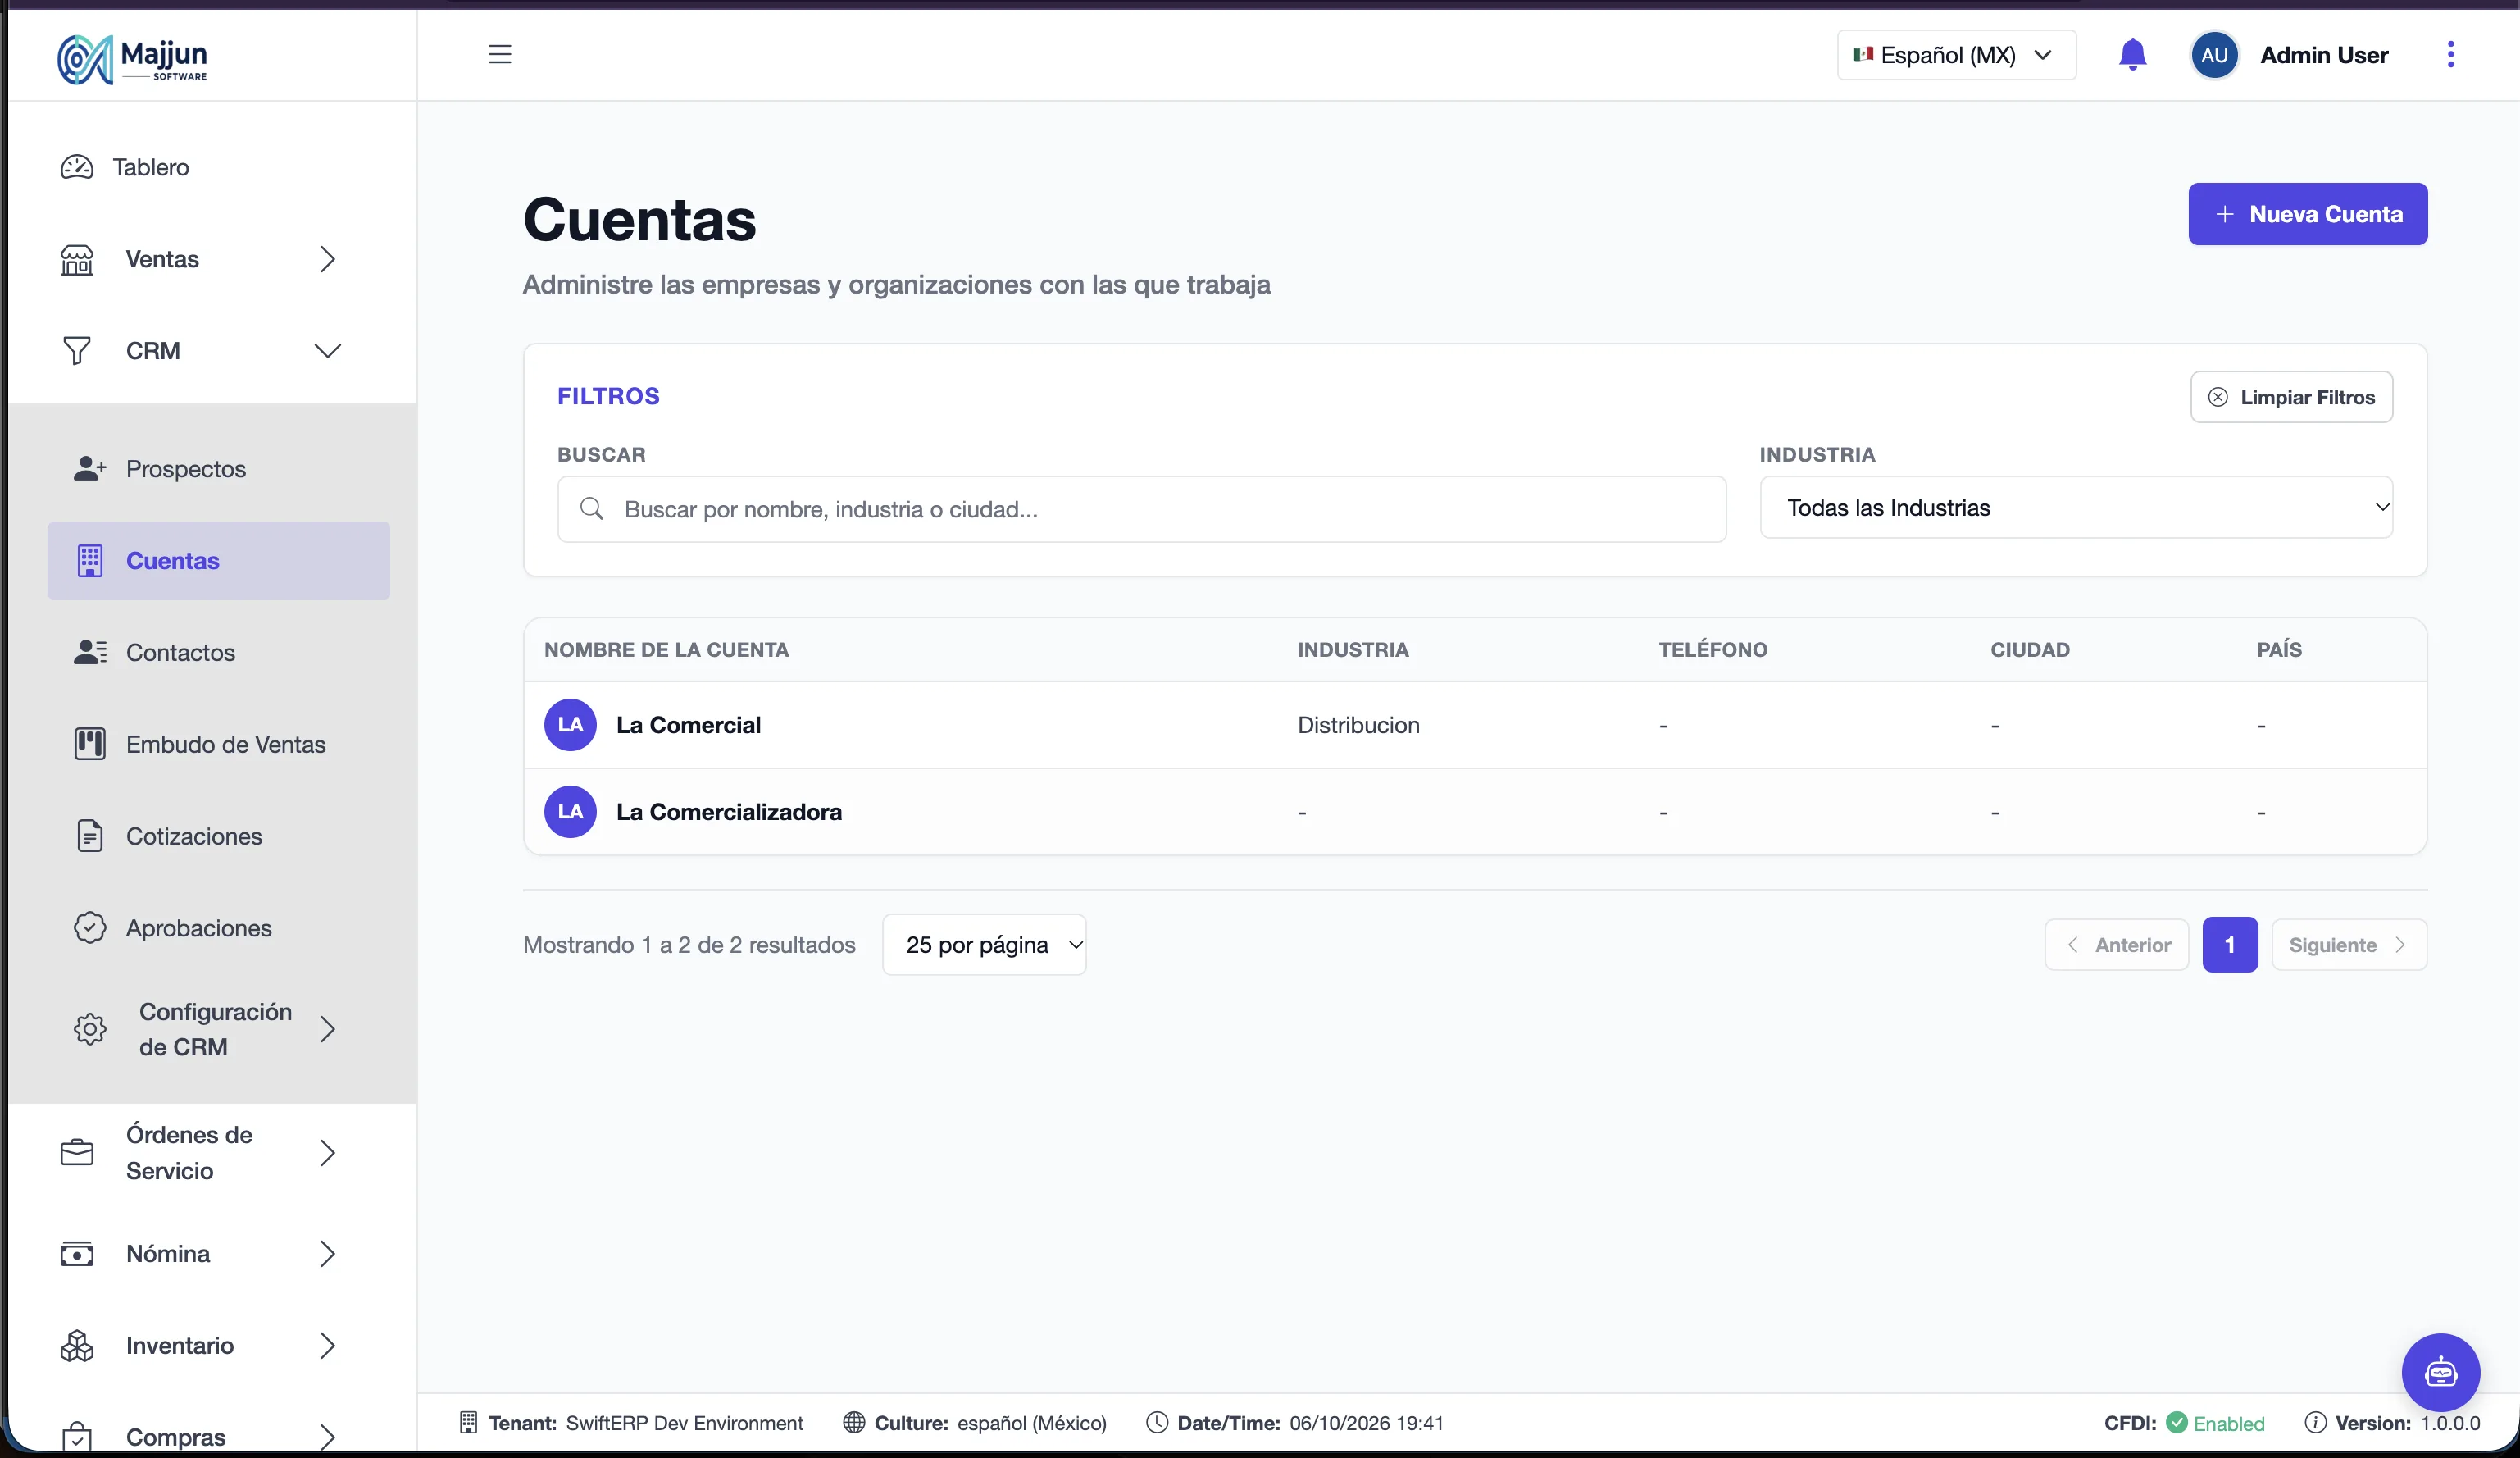The image size is (2520, 1458).
Task: Click the Siguiente pagination button
Action: point(2349,945)
